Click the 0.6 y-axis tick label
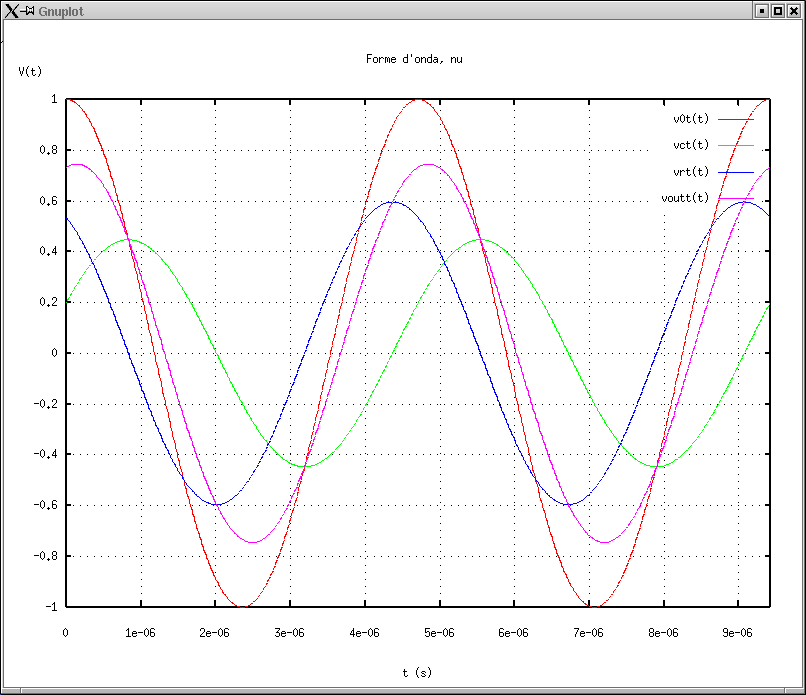806x695 pixels. pos(48,201)
